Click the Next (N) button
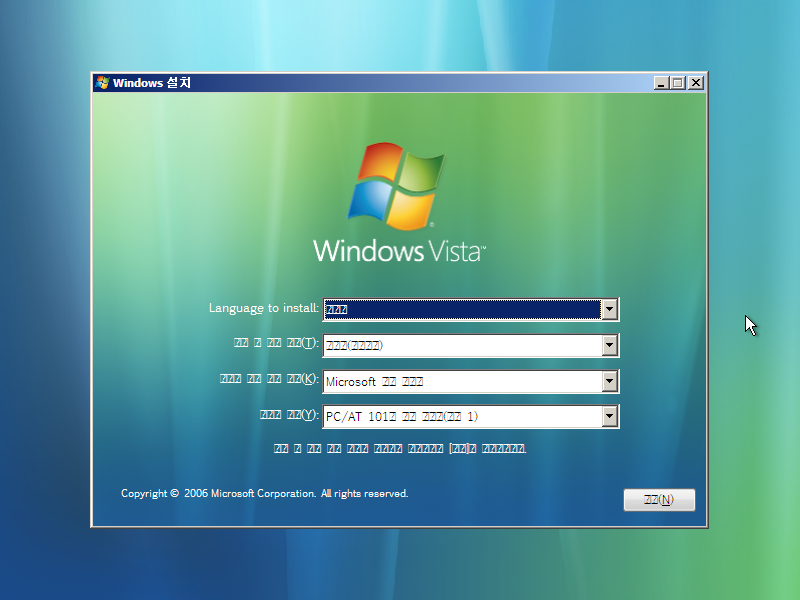 pos(659,499)
